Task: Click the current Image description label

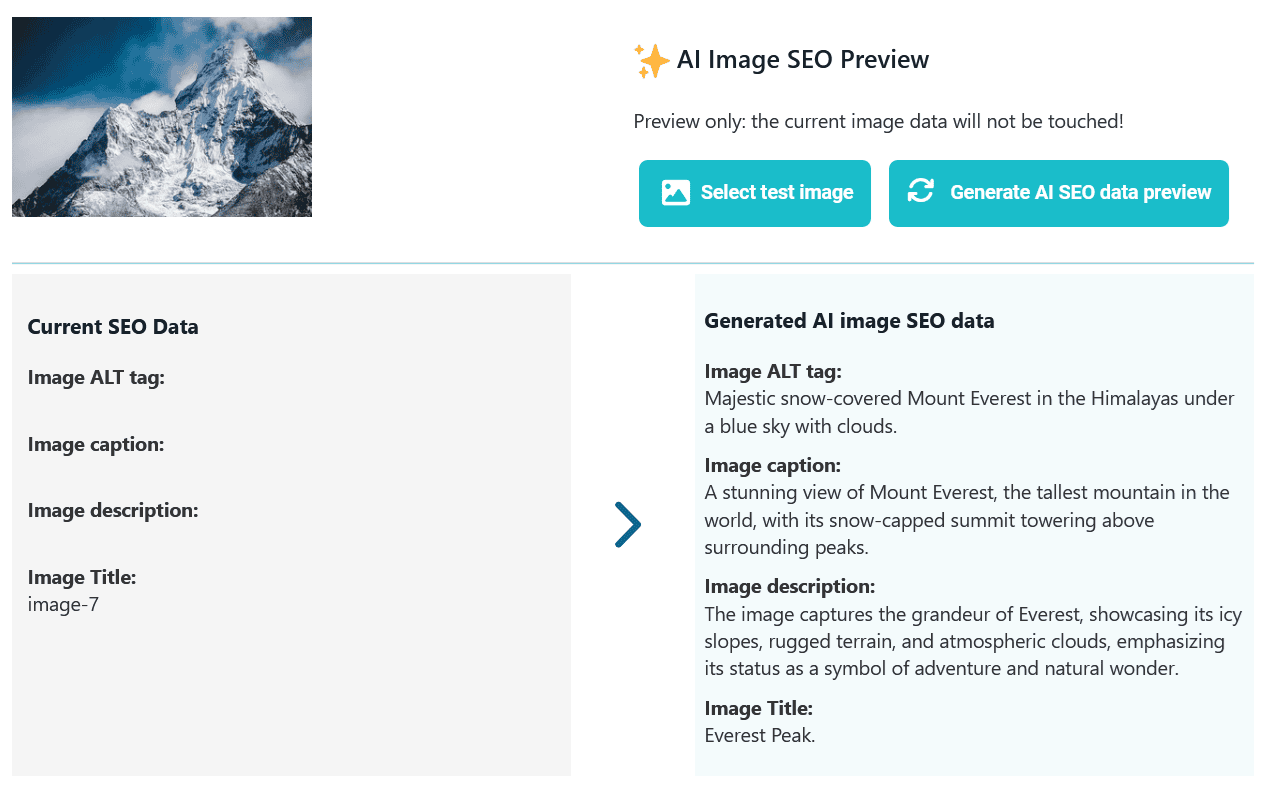Action: (113, 510)
